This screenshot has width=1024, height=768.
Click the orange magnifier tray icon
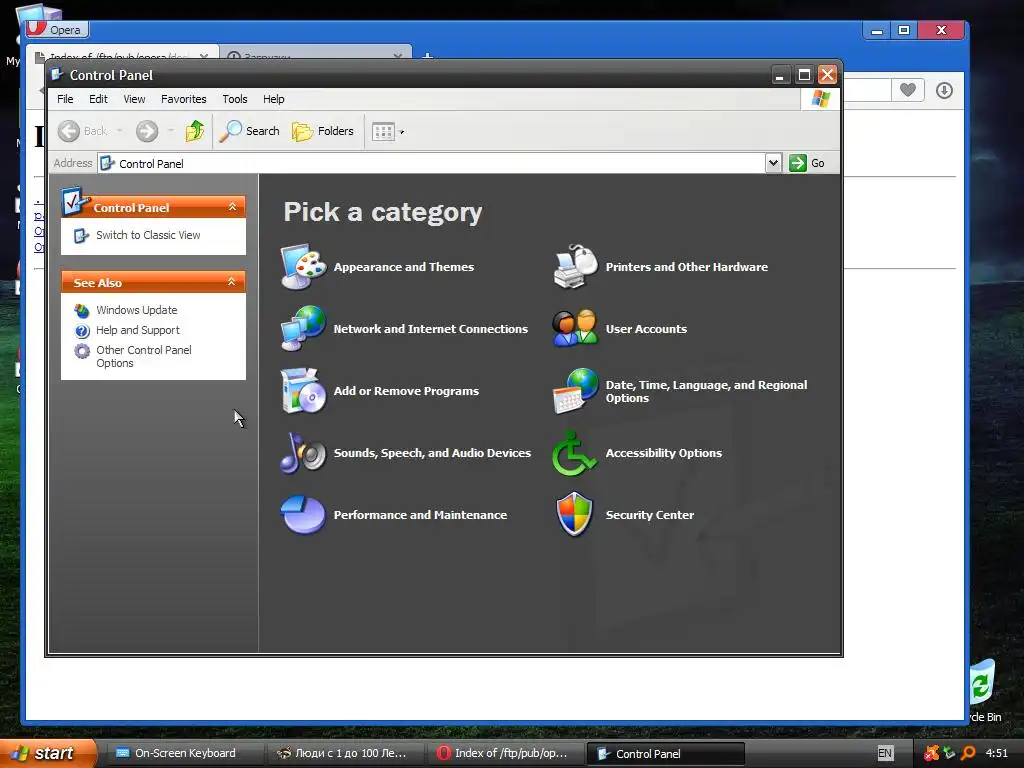[968, 753]
